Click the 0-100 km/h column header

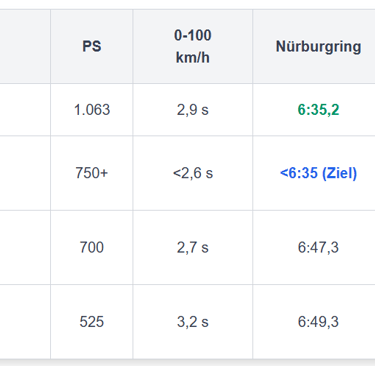[193, 46]
